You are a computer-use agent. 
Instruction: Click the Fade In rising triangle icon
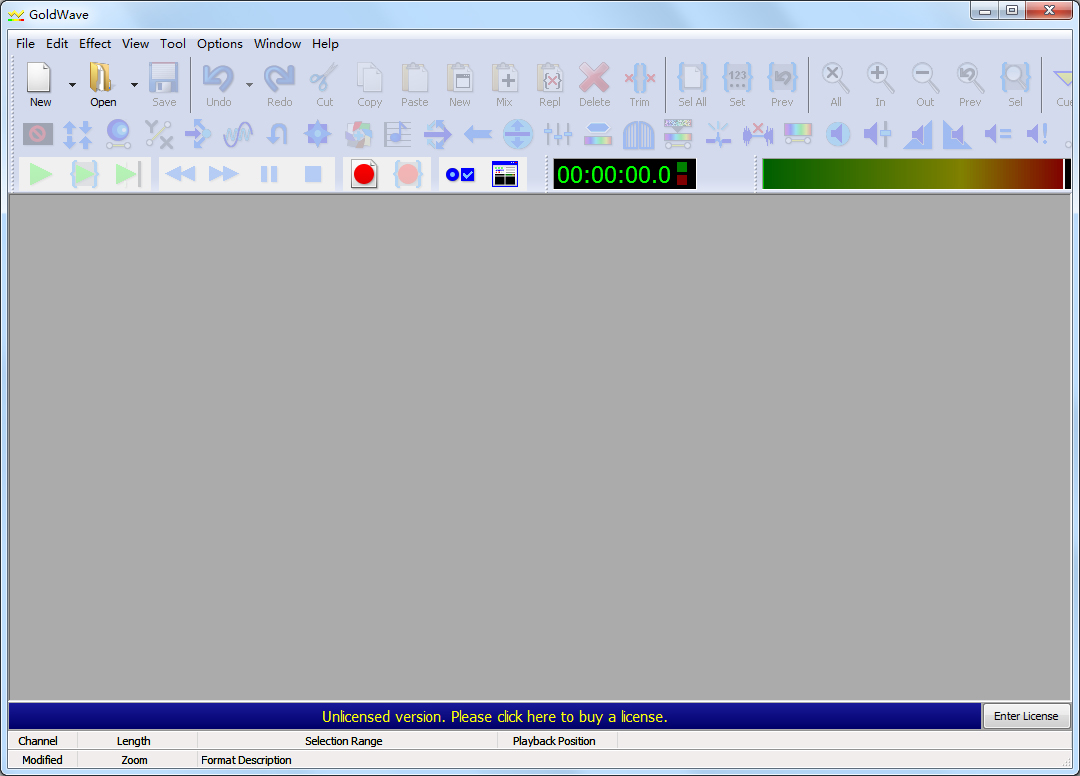[917, 134]
